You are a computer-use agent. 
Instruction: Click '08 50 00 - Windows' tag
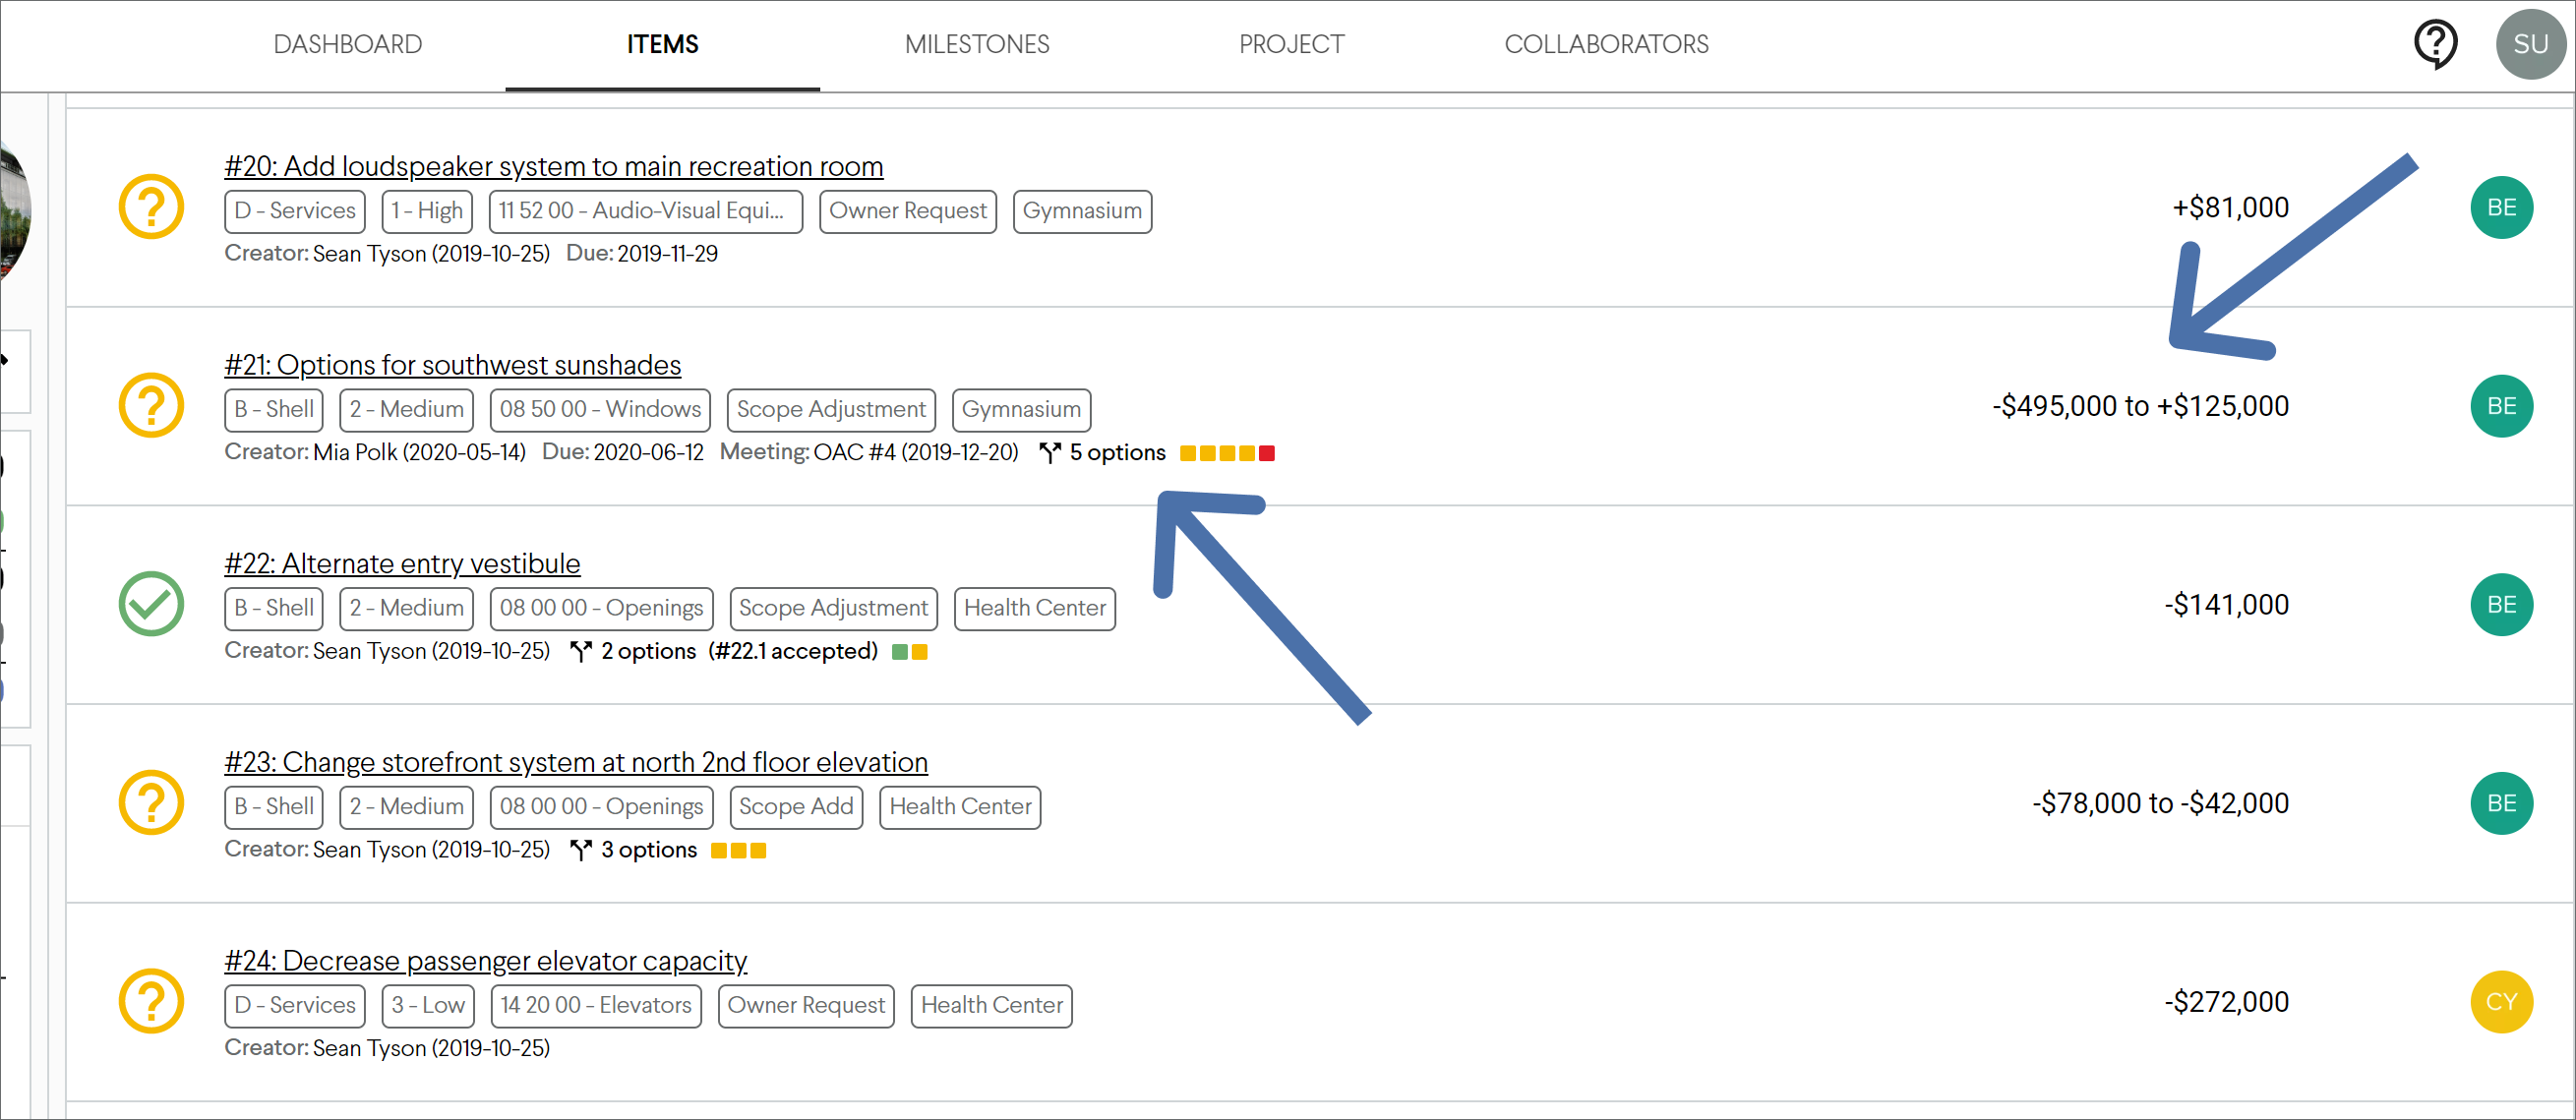pos(600,410)
